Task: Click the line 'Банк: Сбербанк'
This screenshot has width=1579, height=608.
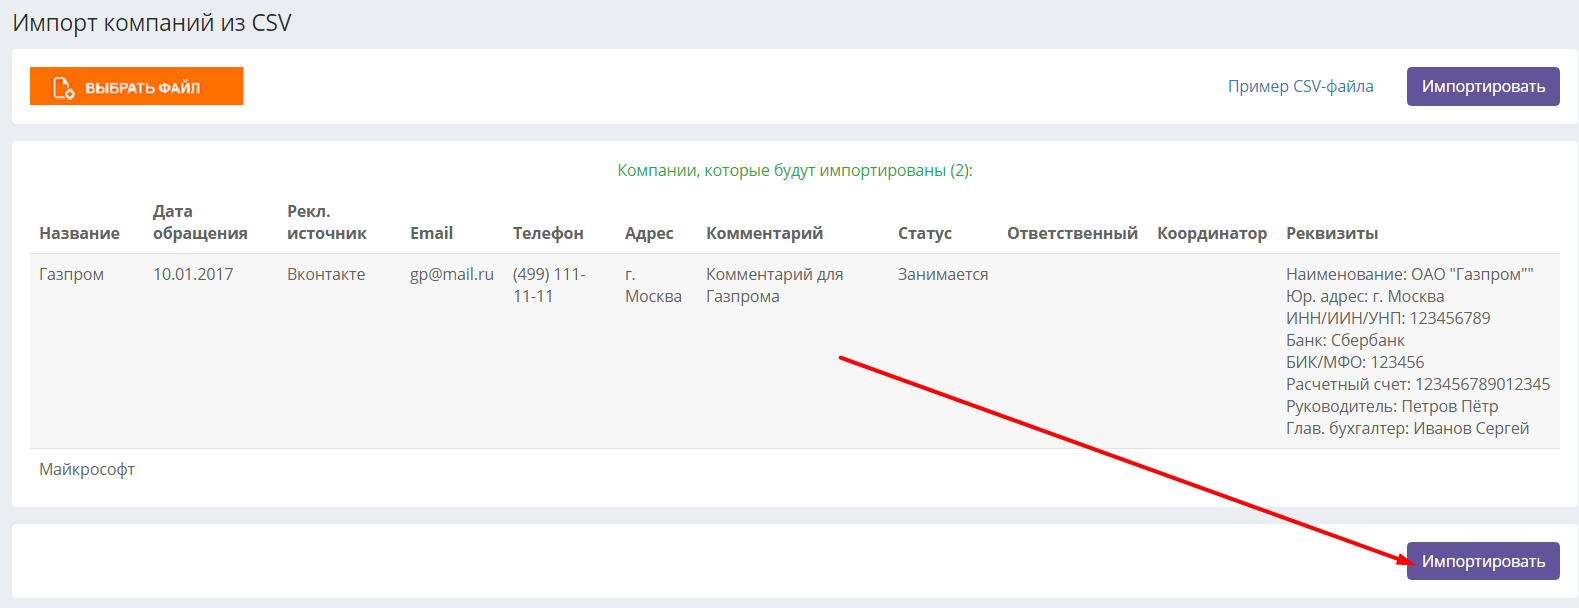Action: [1345, 340]
